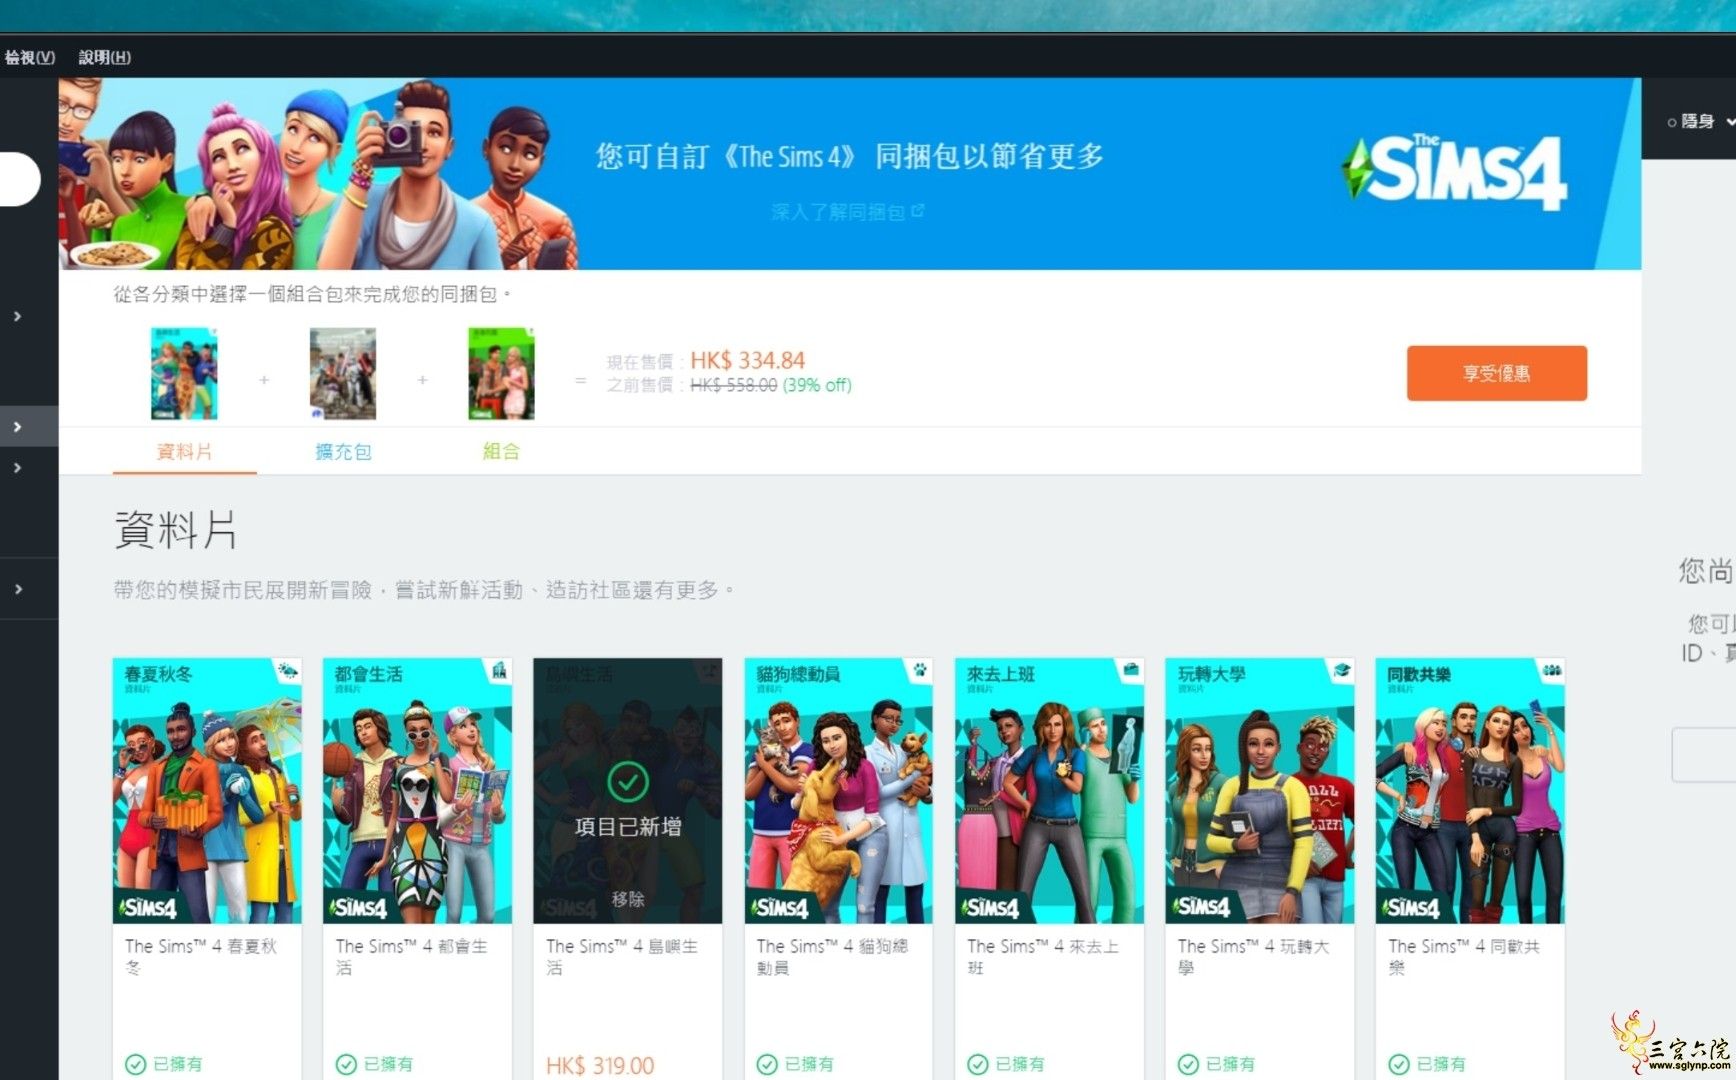Open the 都會生活 expansion card cover
The width and height of the screenshot is (1736, 1080).
417,790
